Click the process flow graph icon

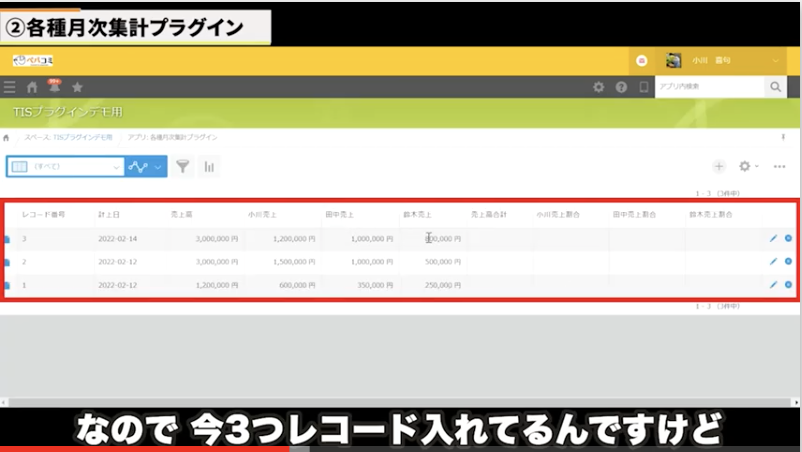tap(138, 167)
